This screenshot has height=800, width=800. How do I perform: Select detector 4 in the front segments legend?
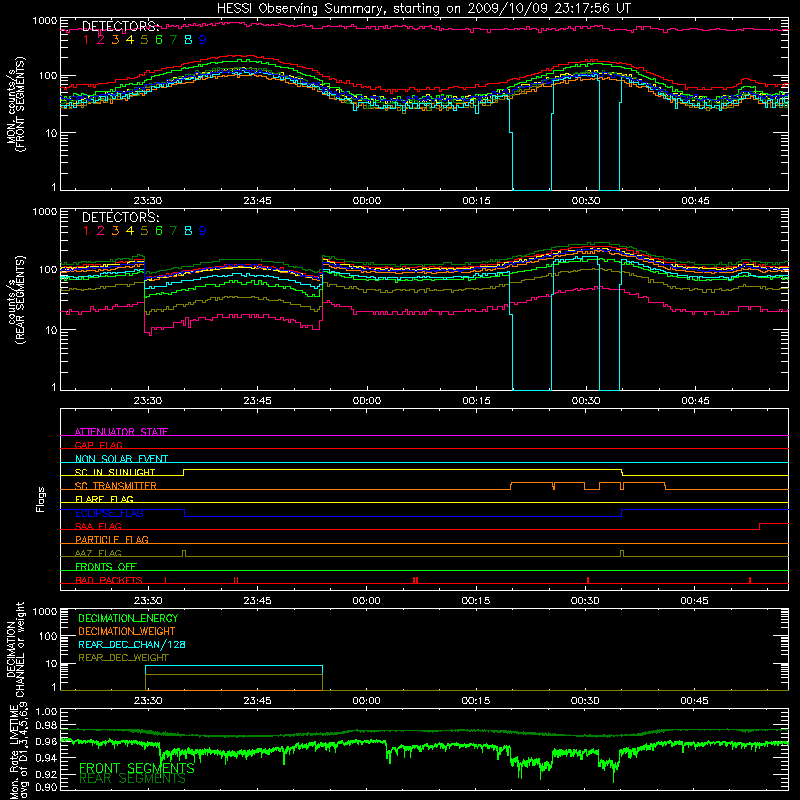coord(130,40)
